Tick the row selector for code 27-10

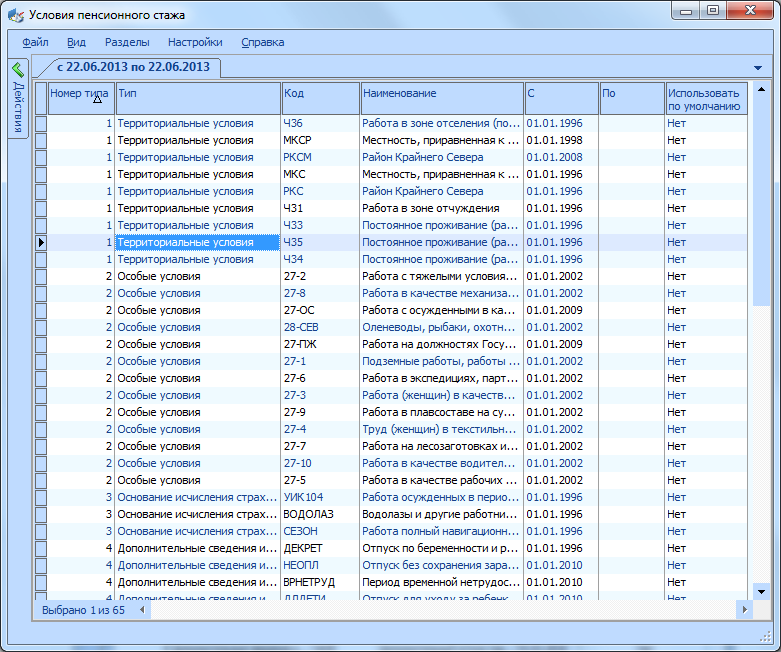(41, 463)
